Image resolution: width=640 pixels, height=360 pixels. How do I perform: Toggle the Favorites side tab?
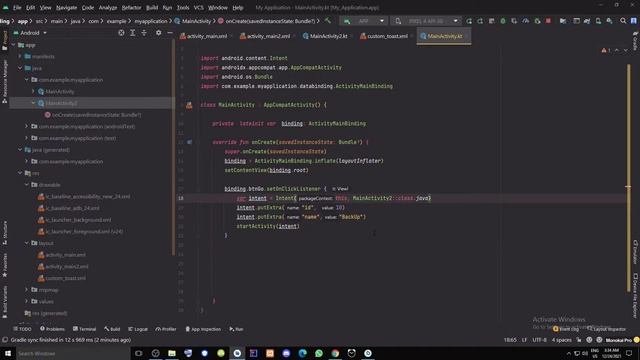pos(5,265)
